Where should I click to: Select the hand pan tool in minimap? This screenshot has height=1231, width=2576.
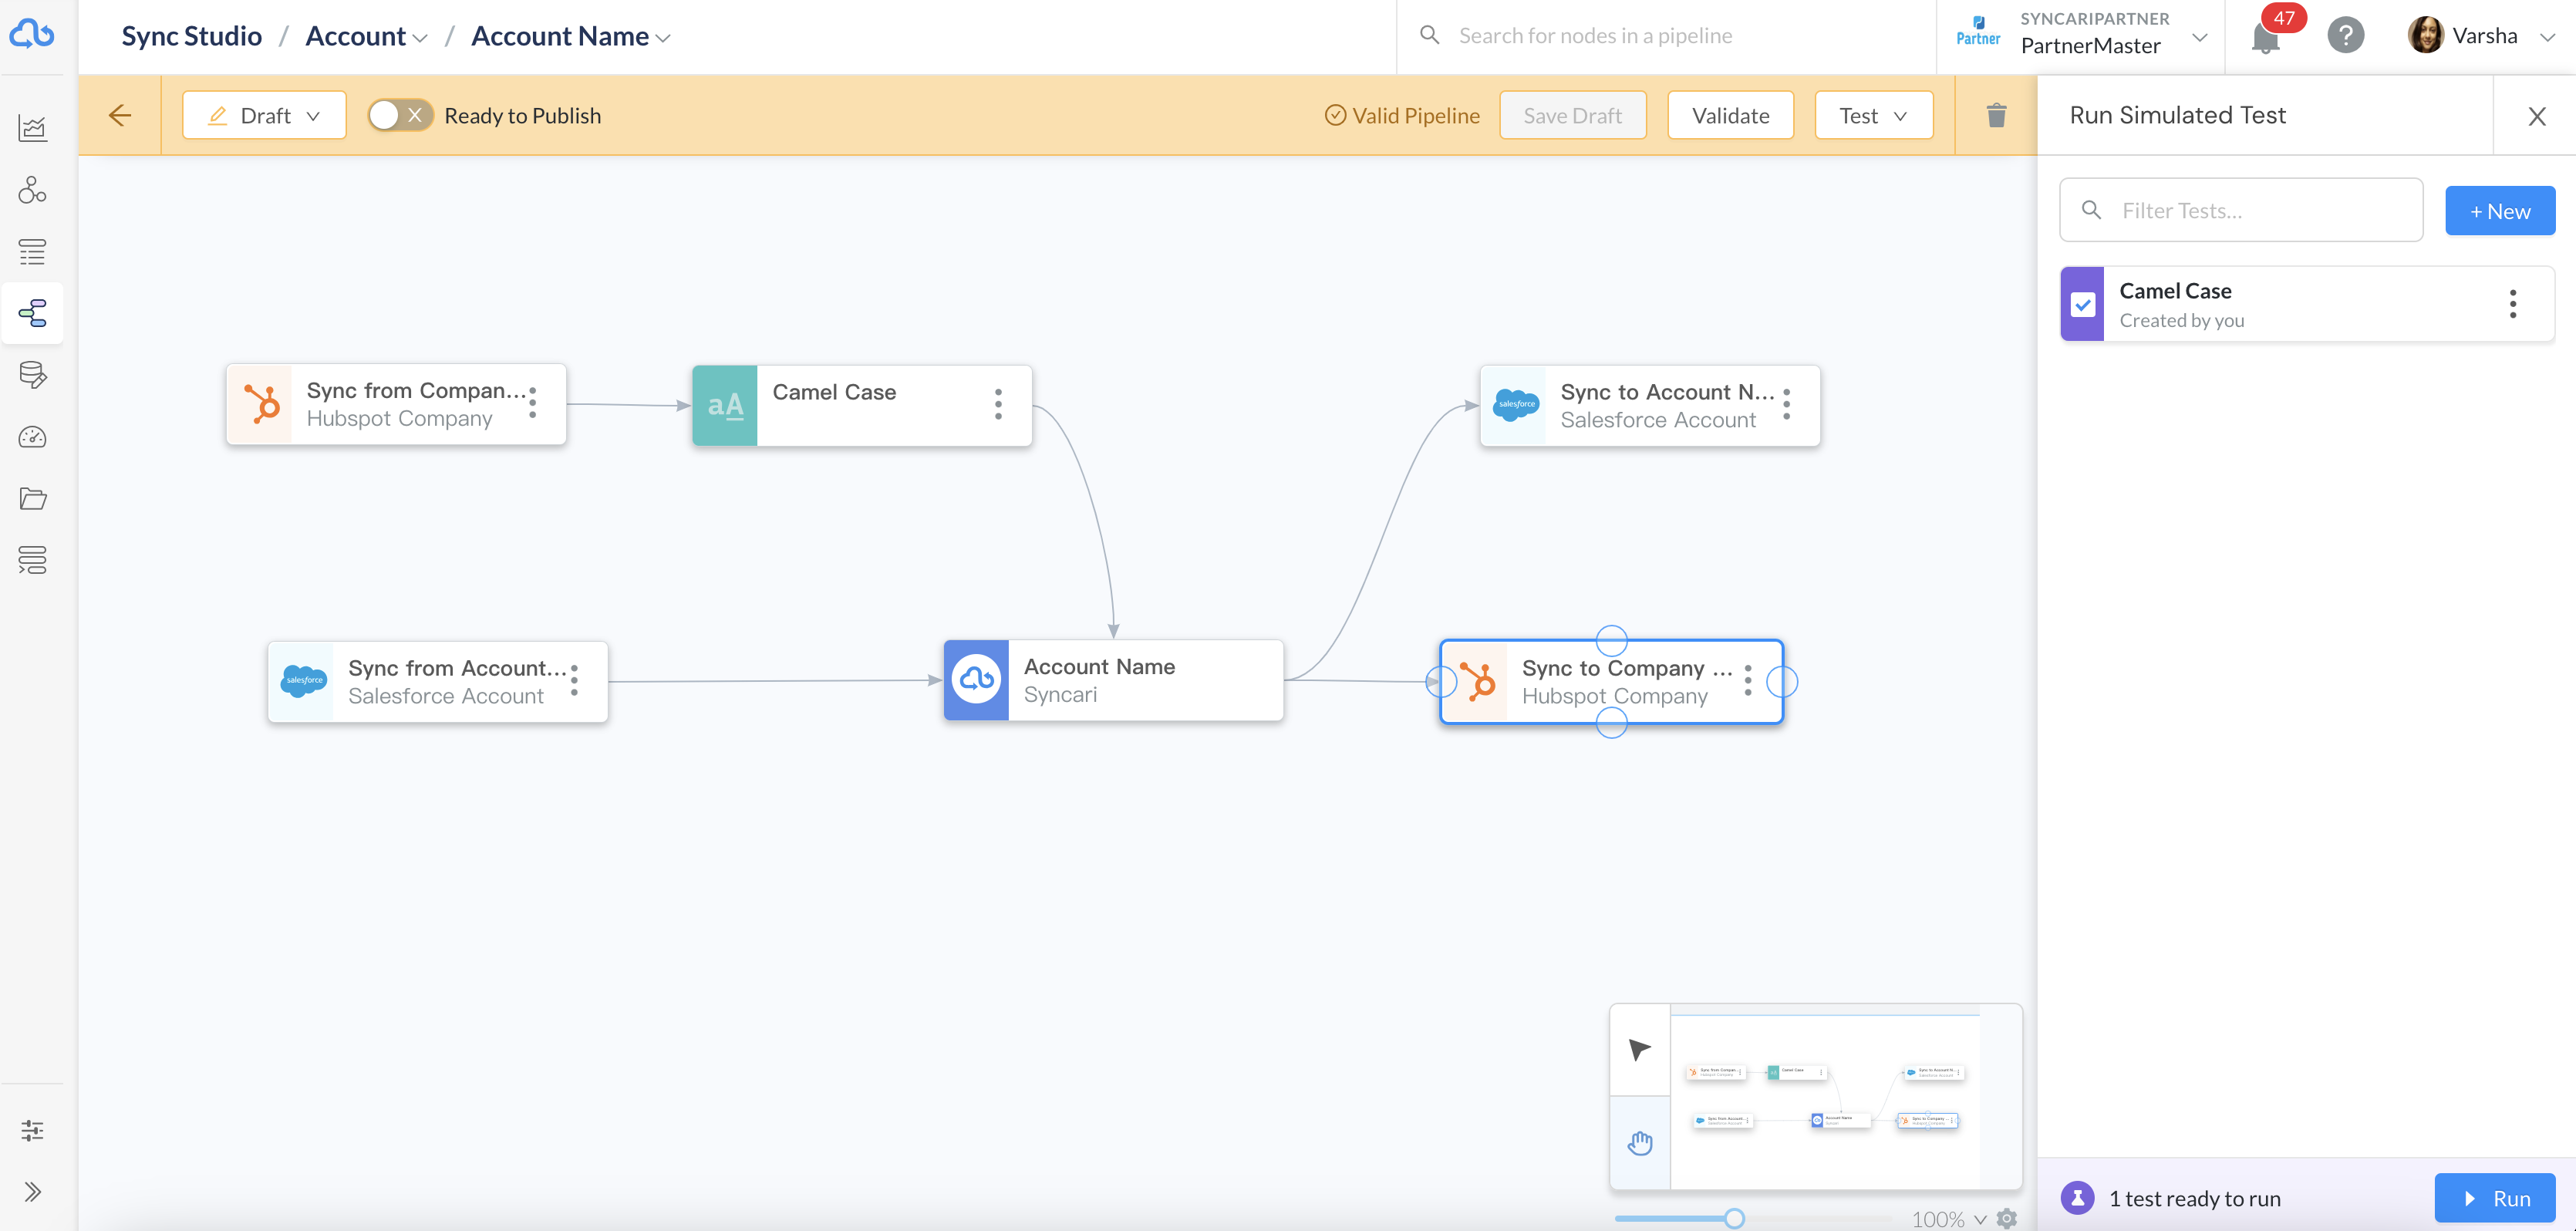pyautogui.click(x=1640, y=1143)
